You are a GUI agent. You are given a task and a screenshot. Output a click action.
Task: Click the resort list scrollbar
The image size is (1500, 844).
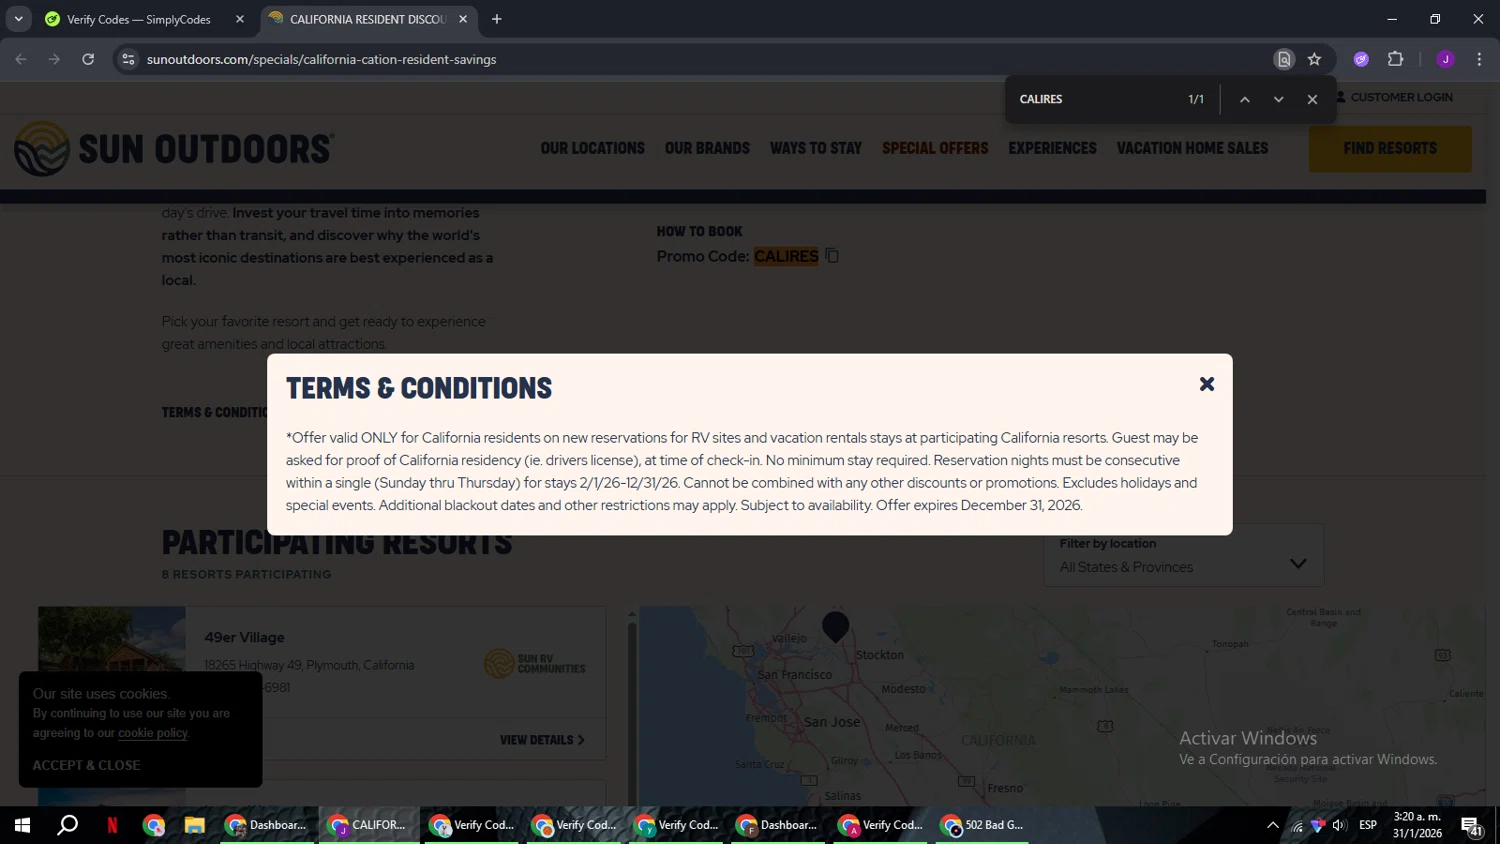(x=631, y=710)
